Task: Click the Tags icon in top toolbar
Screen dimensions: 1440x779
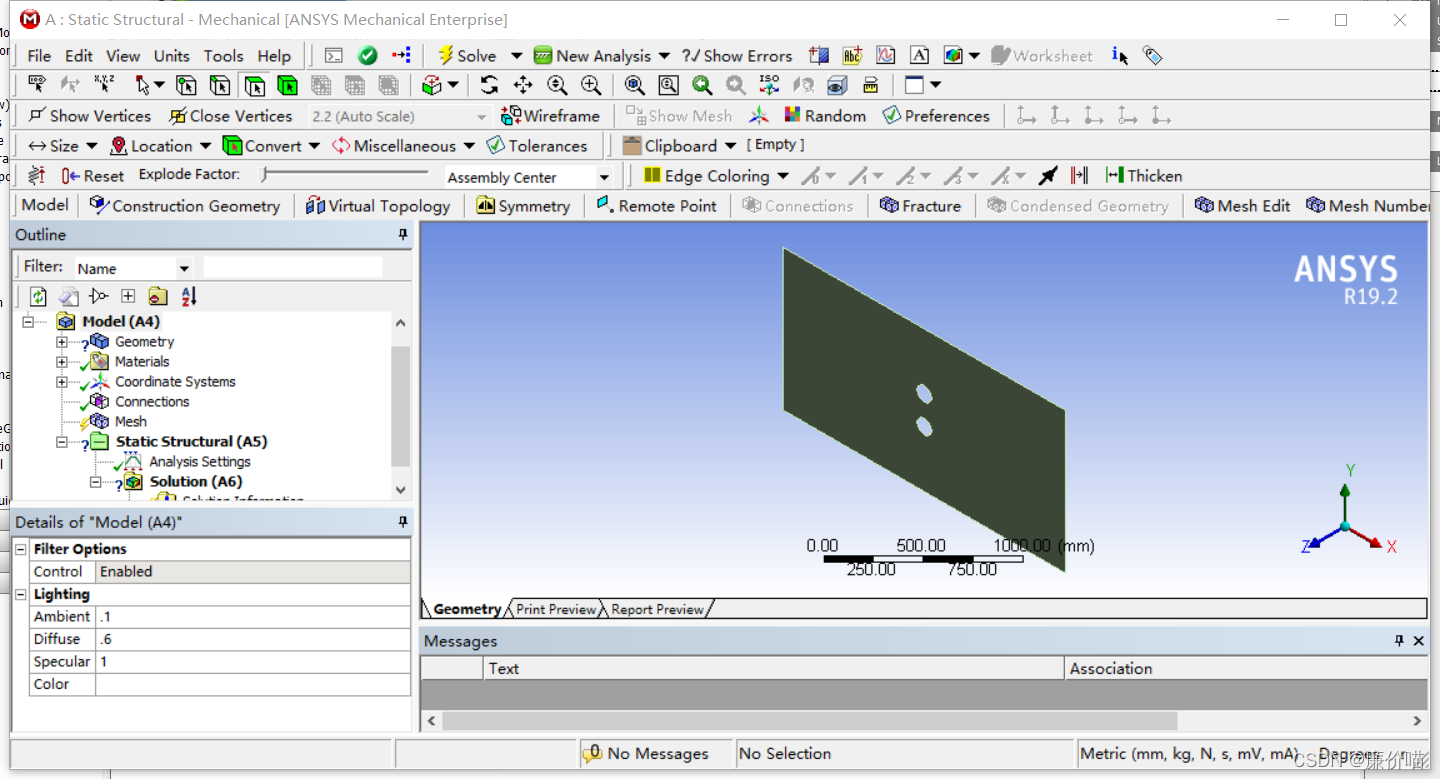Action: [x=1153, y=56]
